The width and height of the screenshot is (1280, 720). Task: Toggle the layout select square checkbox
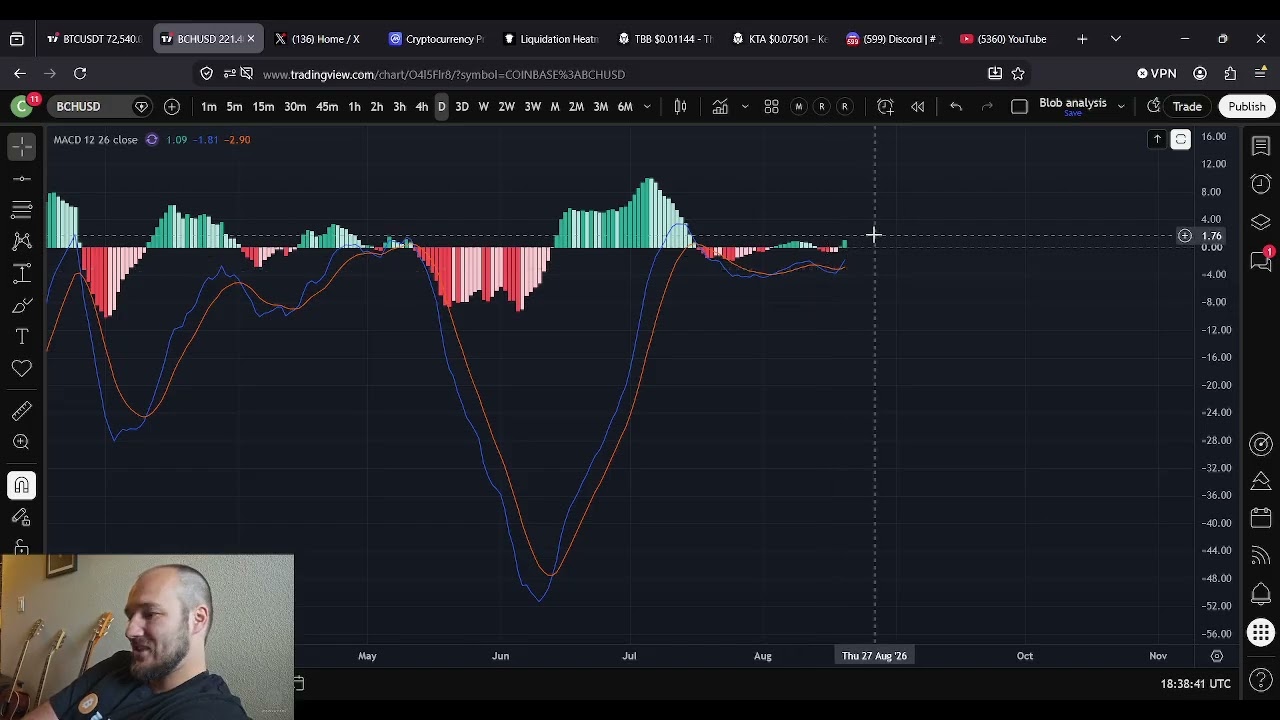tap(1019, 106)
